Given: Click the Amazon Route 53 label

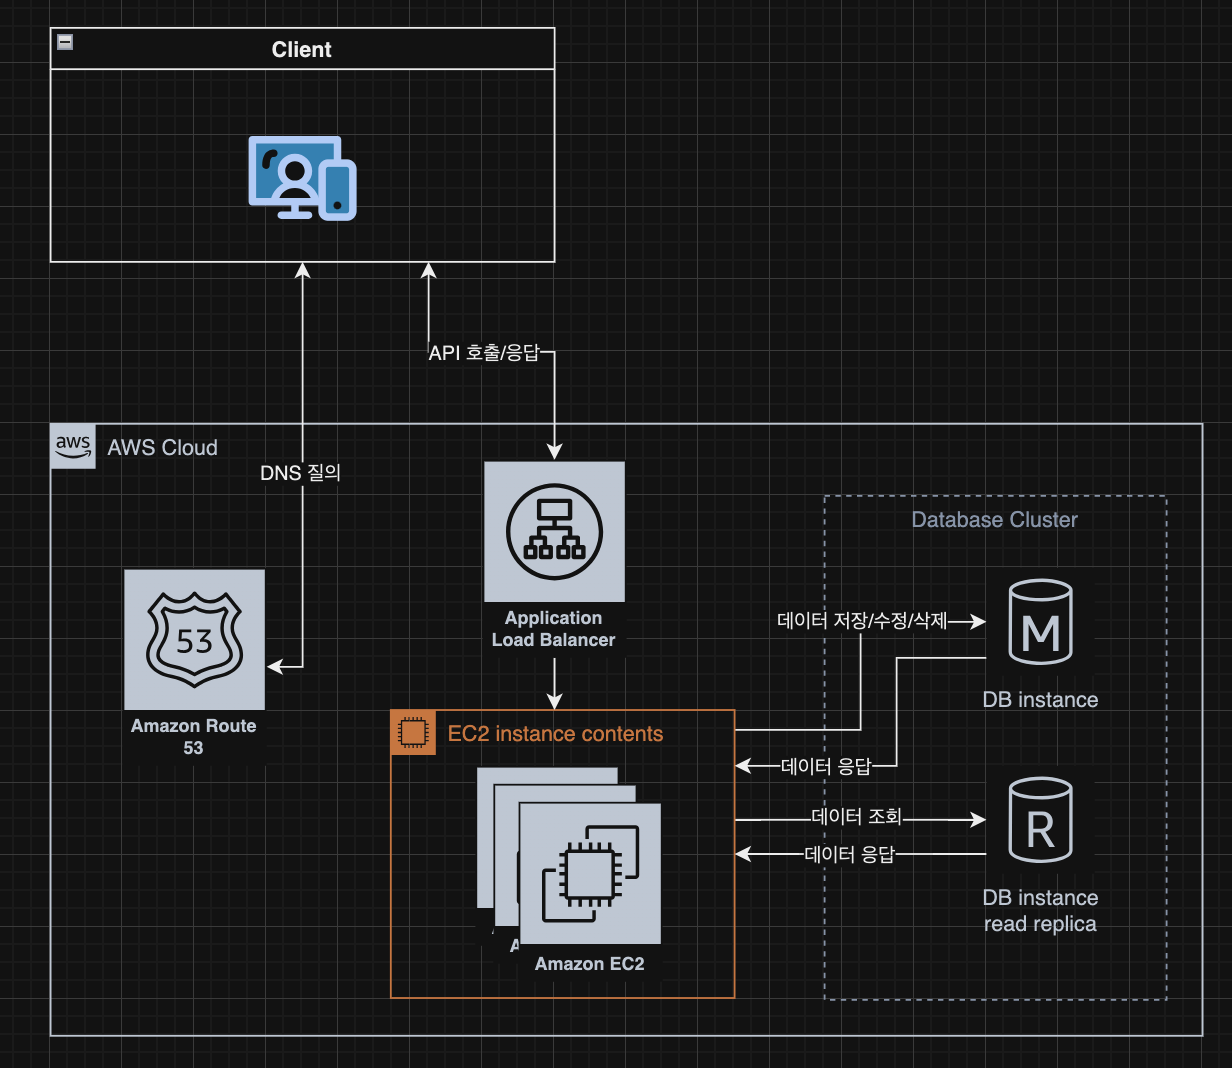Looking at the screenshot, I should 194,737.
